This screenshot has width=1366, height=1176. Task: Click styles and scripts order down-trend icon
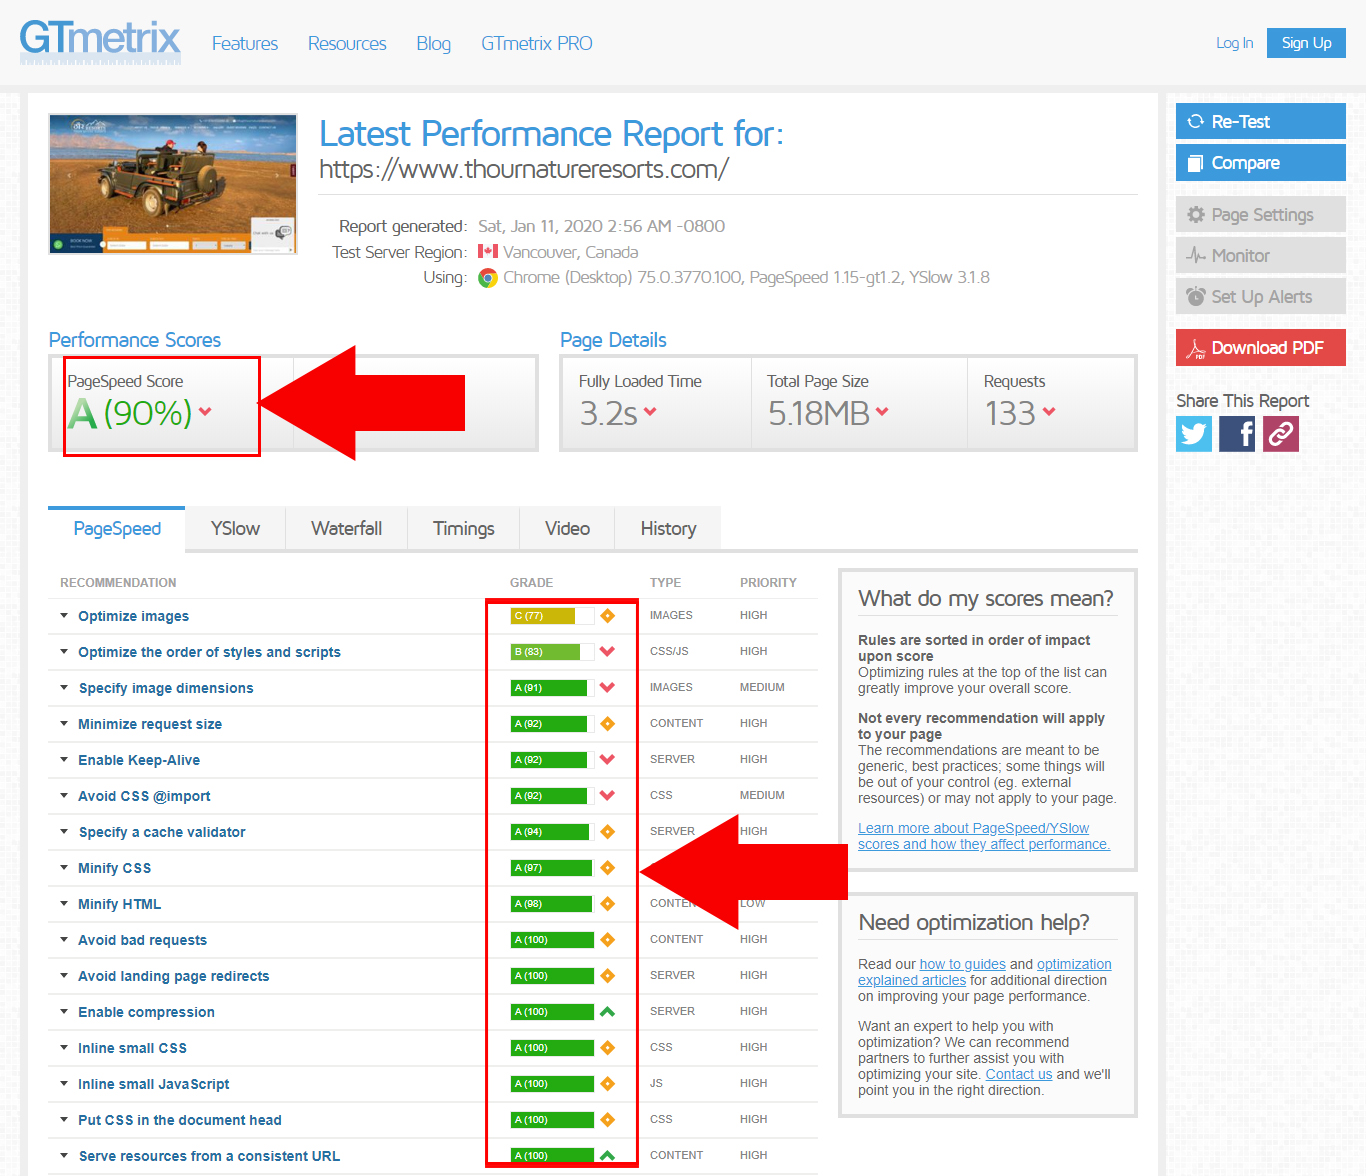tap(607, 652)
